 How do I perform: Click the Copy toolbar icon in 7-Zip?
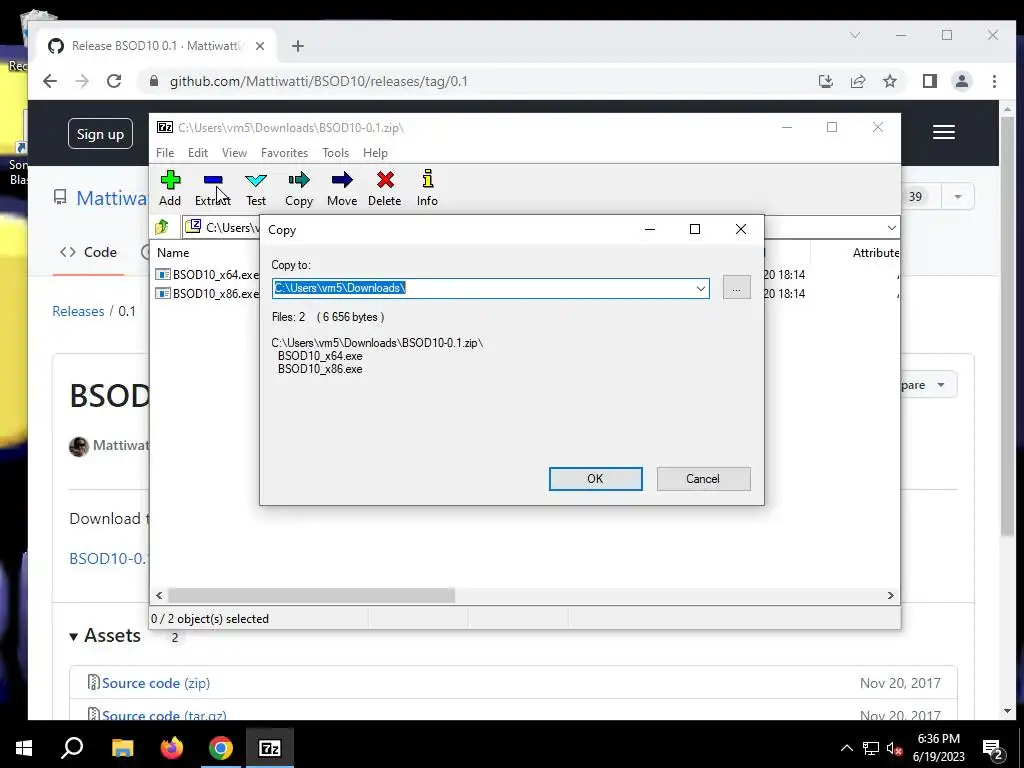coord(298,188)
